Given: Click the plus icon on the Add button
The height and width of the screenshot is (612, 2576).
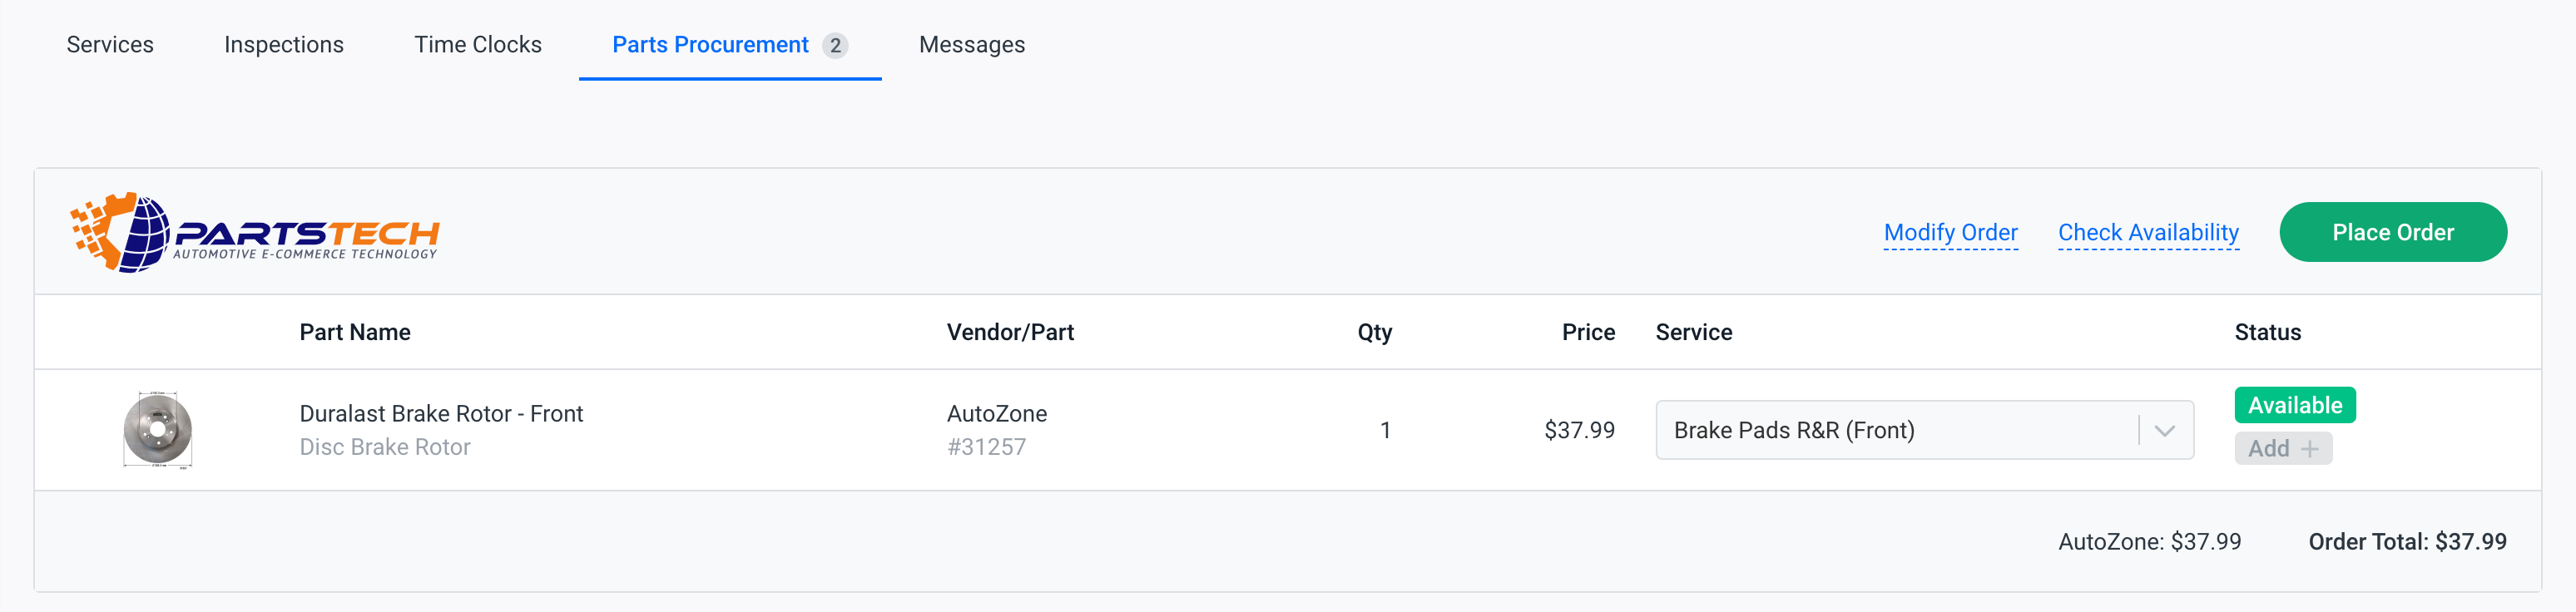Looking at the screenshot, I should point(2311,448).
